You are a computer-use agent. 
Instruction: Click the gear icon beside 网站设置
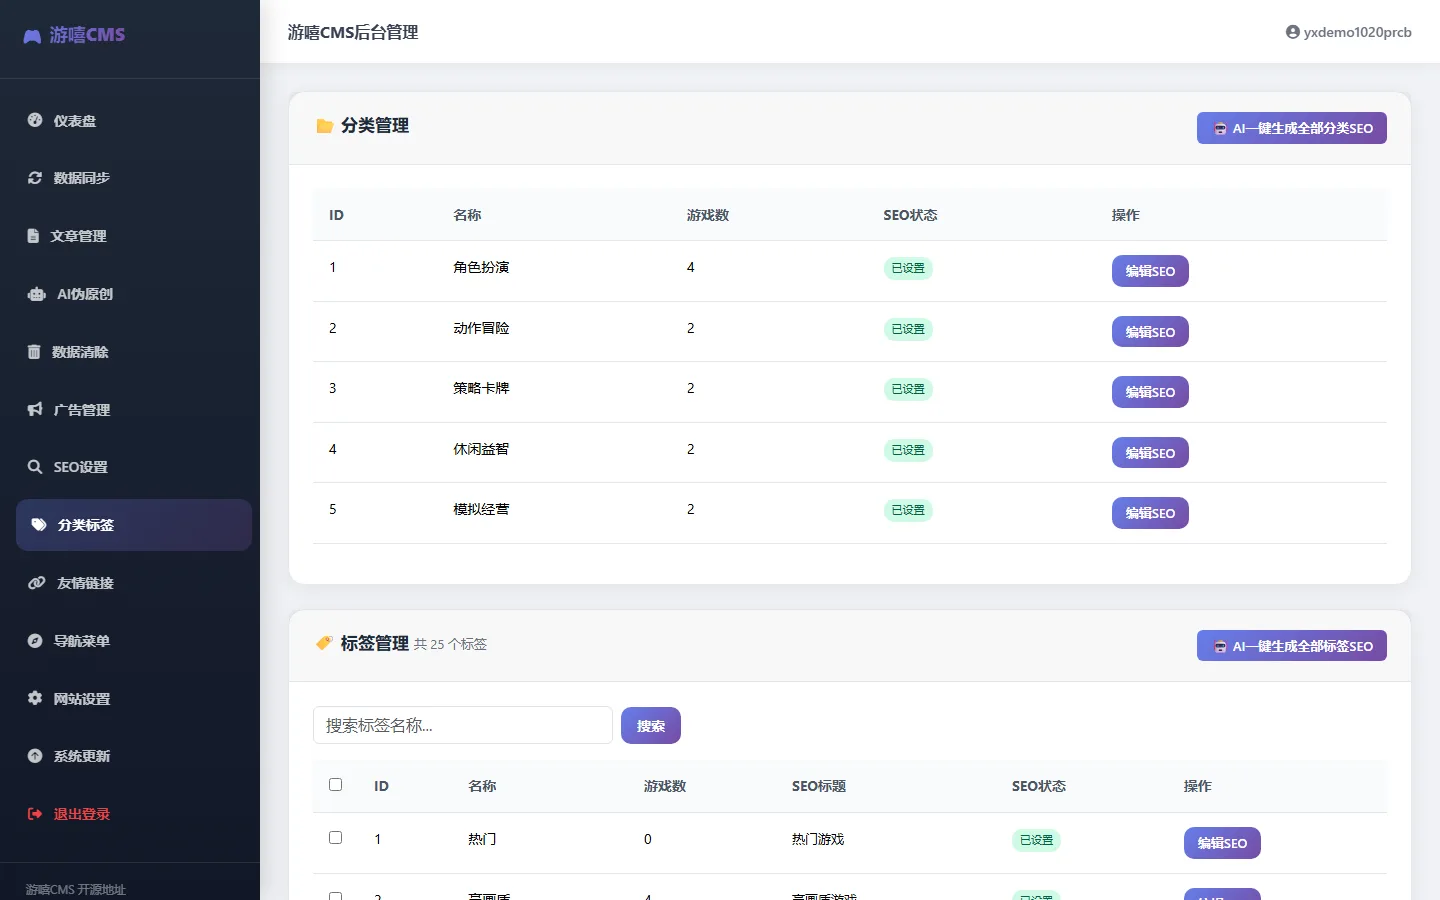pos(35,698)
